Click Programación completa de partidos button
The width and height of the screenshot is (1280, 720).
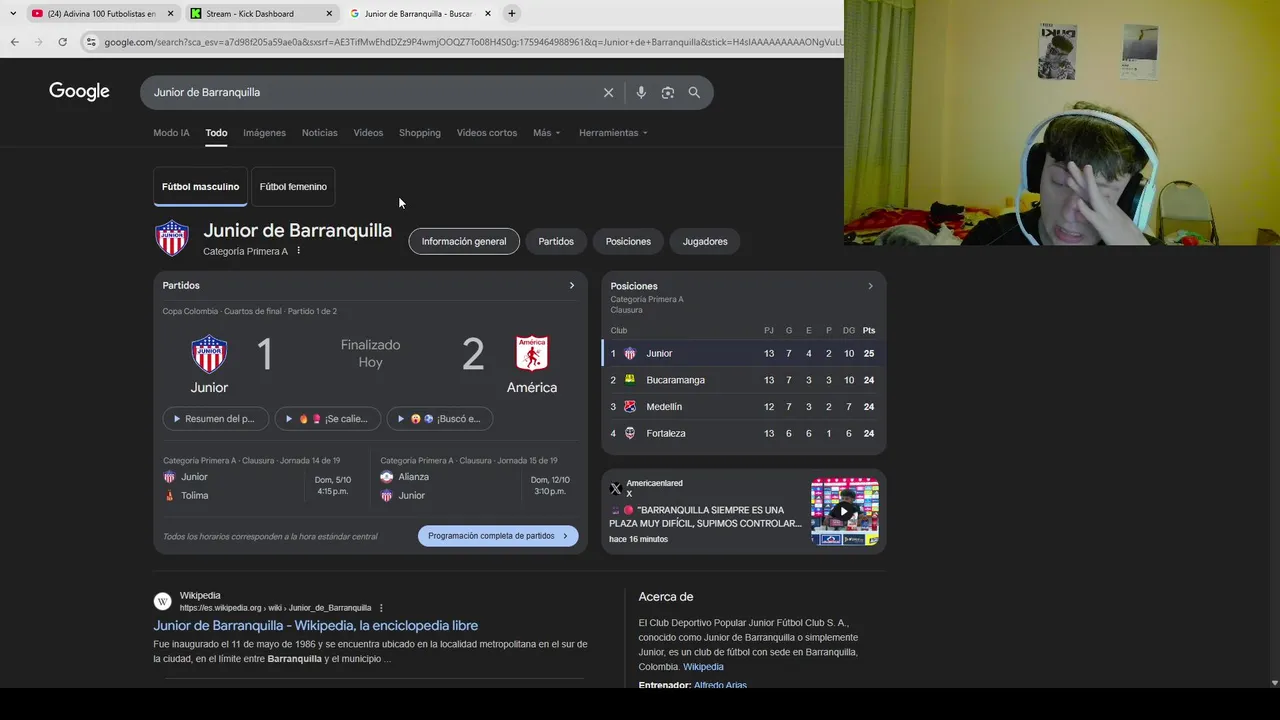[x=498, y=536]
